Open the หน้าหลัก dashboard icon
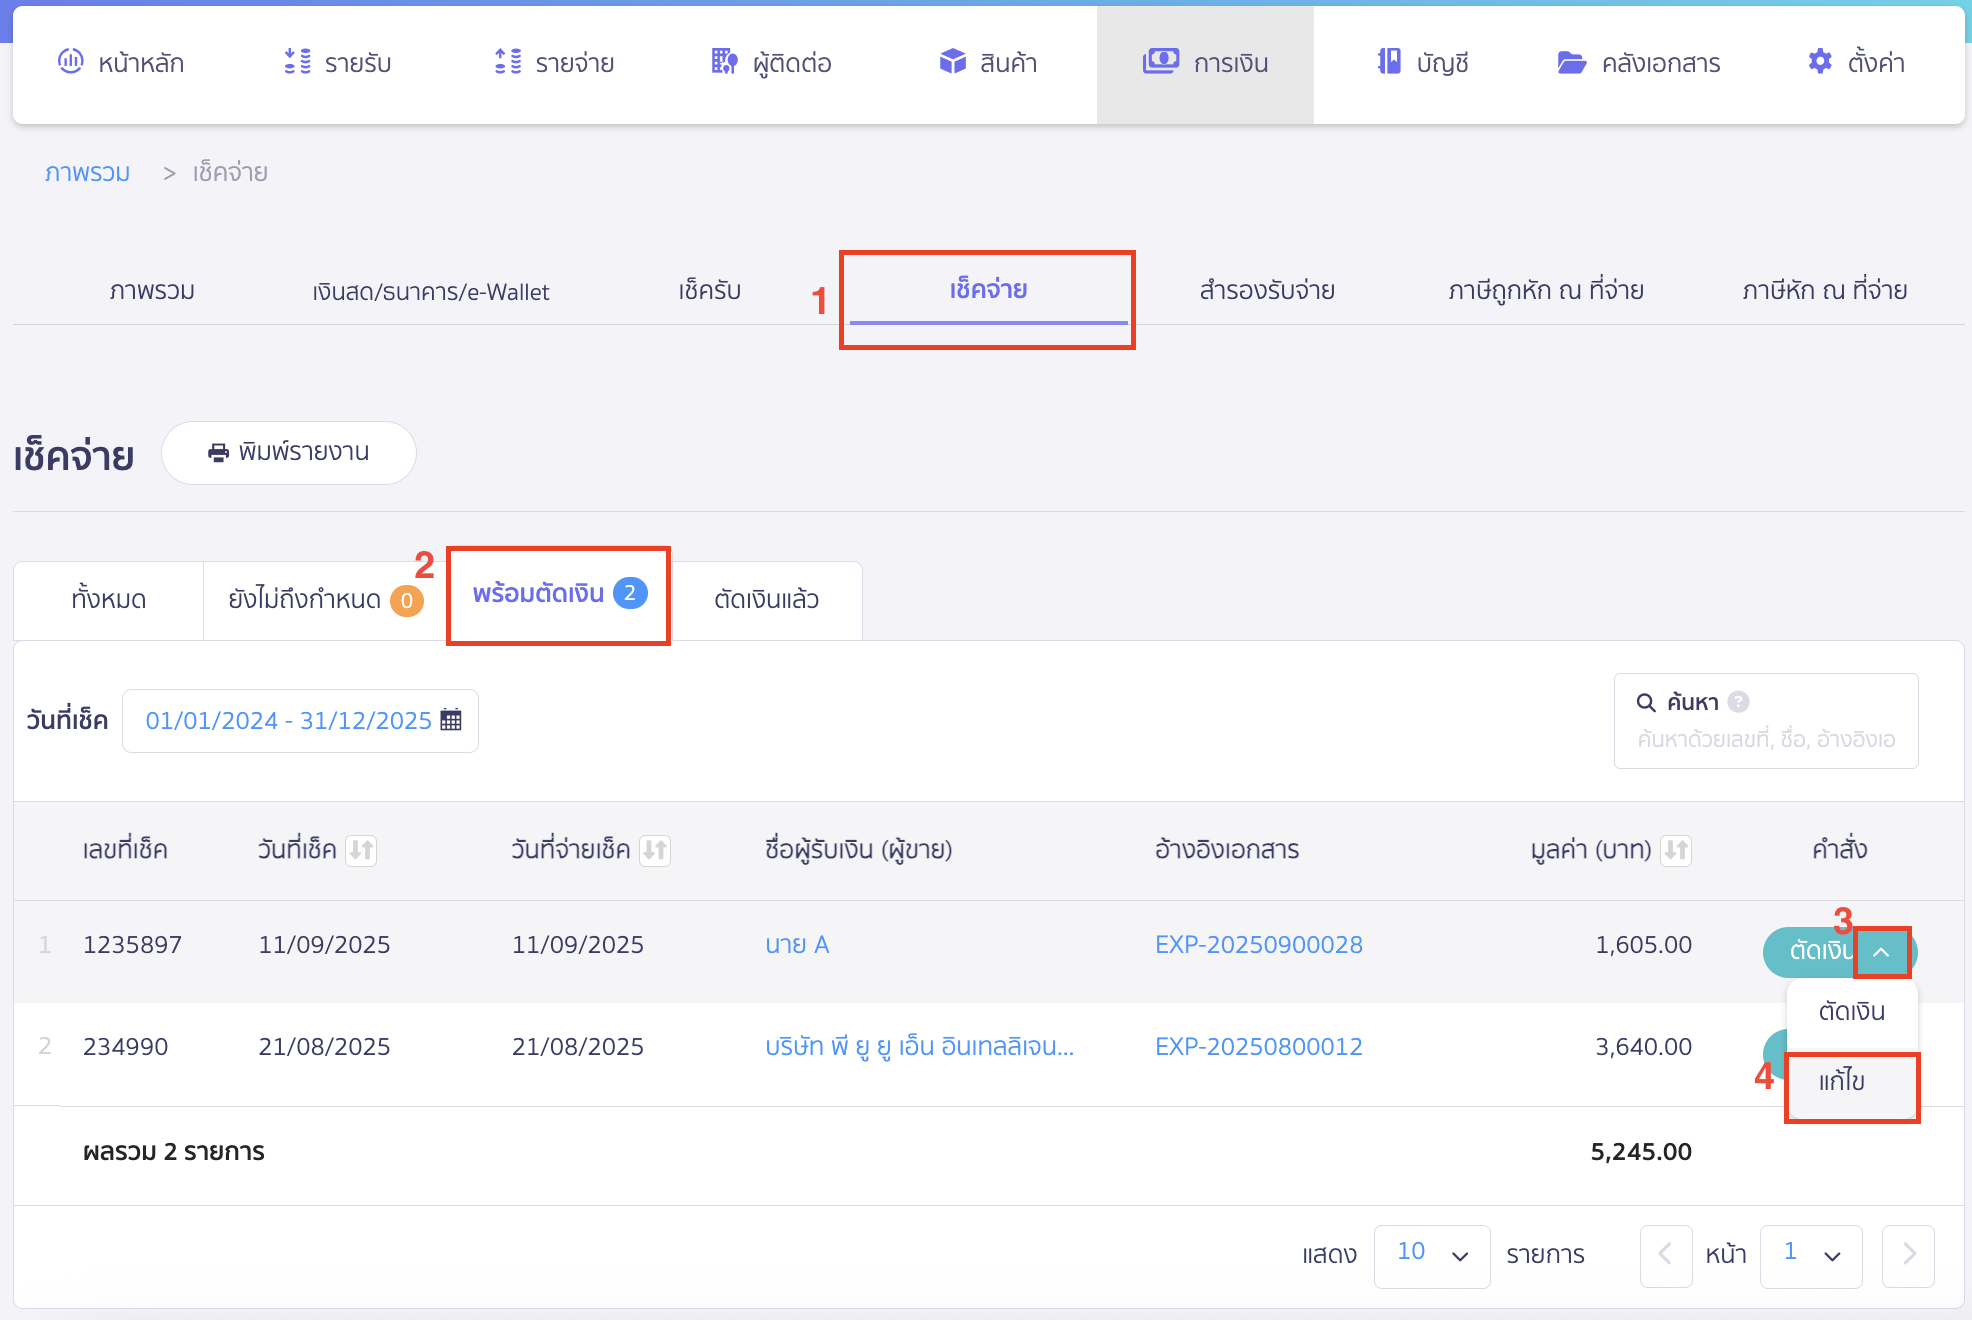The image size is (1972, 1320). point(70,62)
